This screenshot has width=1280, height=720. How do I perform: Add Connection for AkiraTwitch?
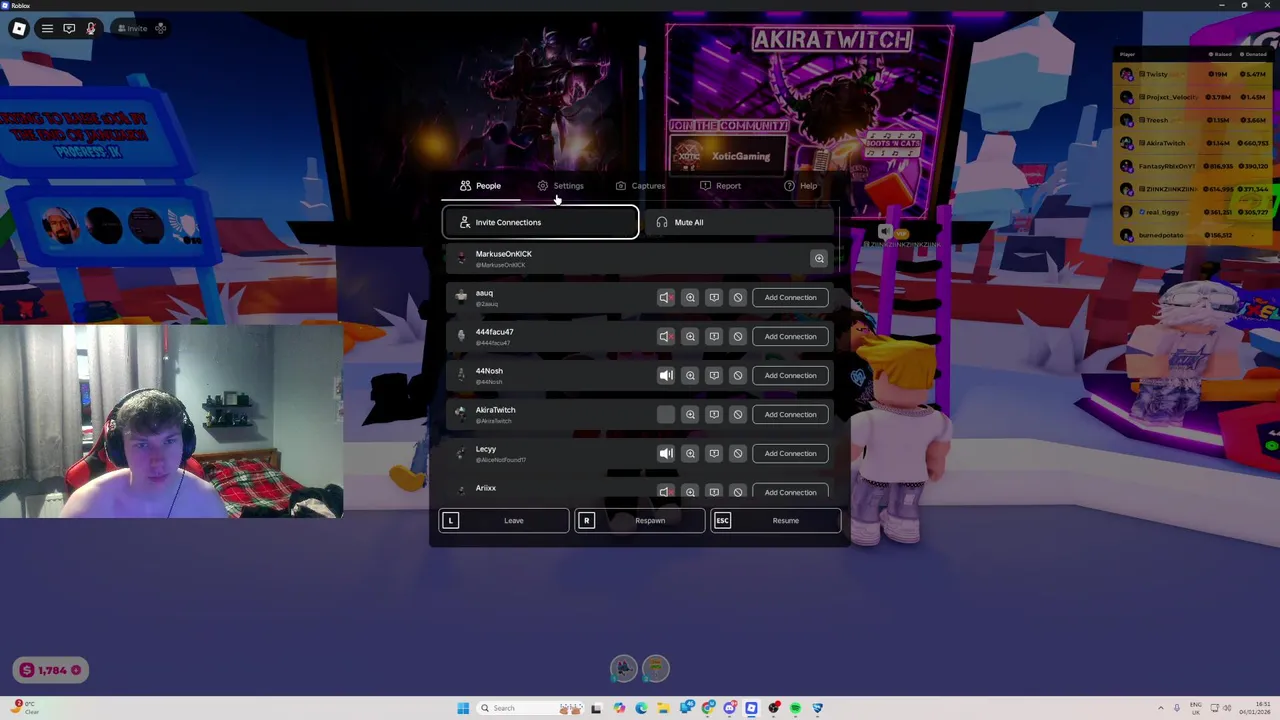pyautogui.click(x=790, y=414)
